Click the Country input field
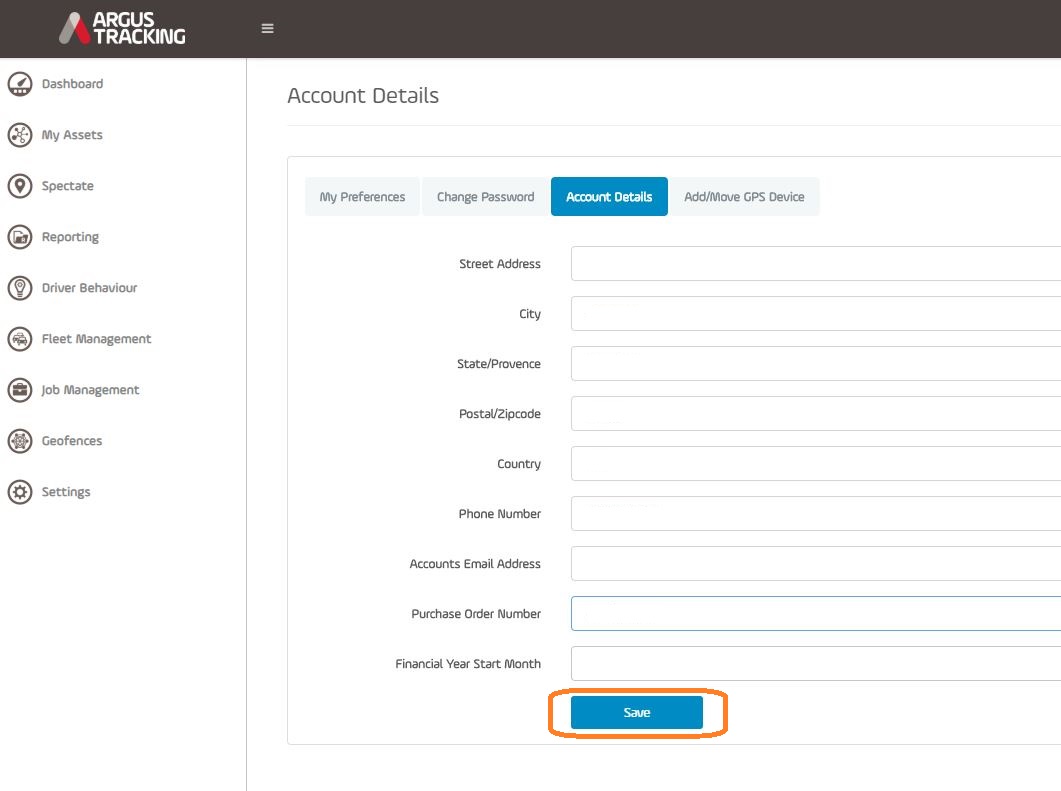Screen dimensions: 1061x791 815,464
